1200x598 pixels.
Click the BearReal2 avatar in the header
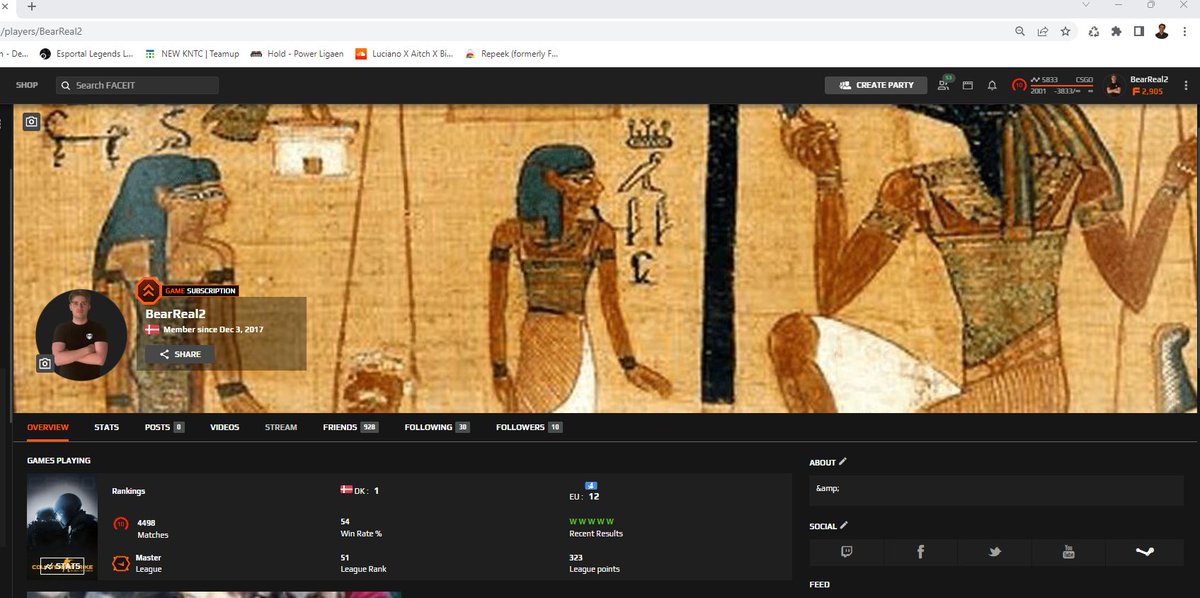click(1115, 85)
